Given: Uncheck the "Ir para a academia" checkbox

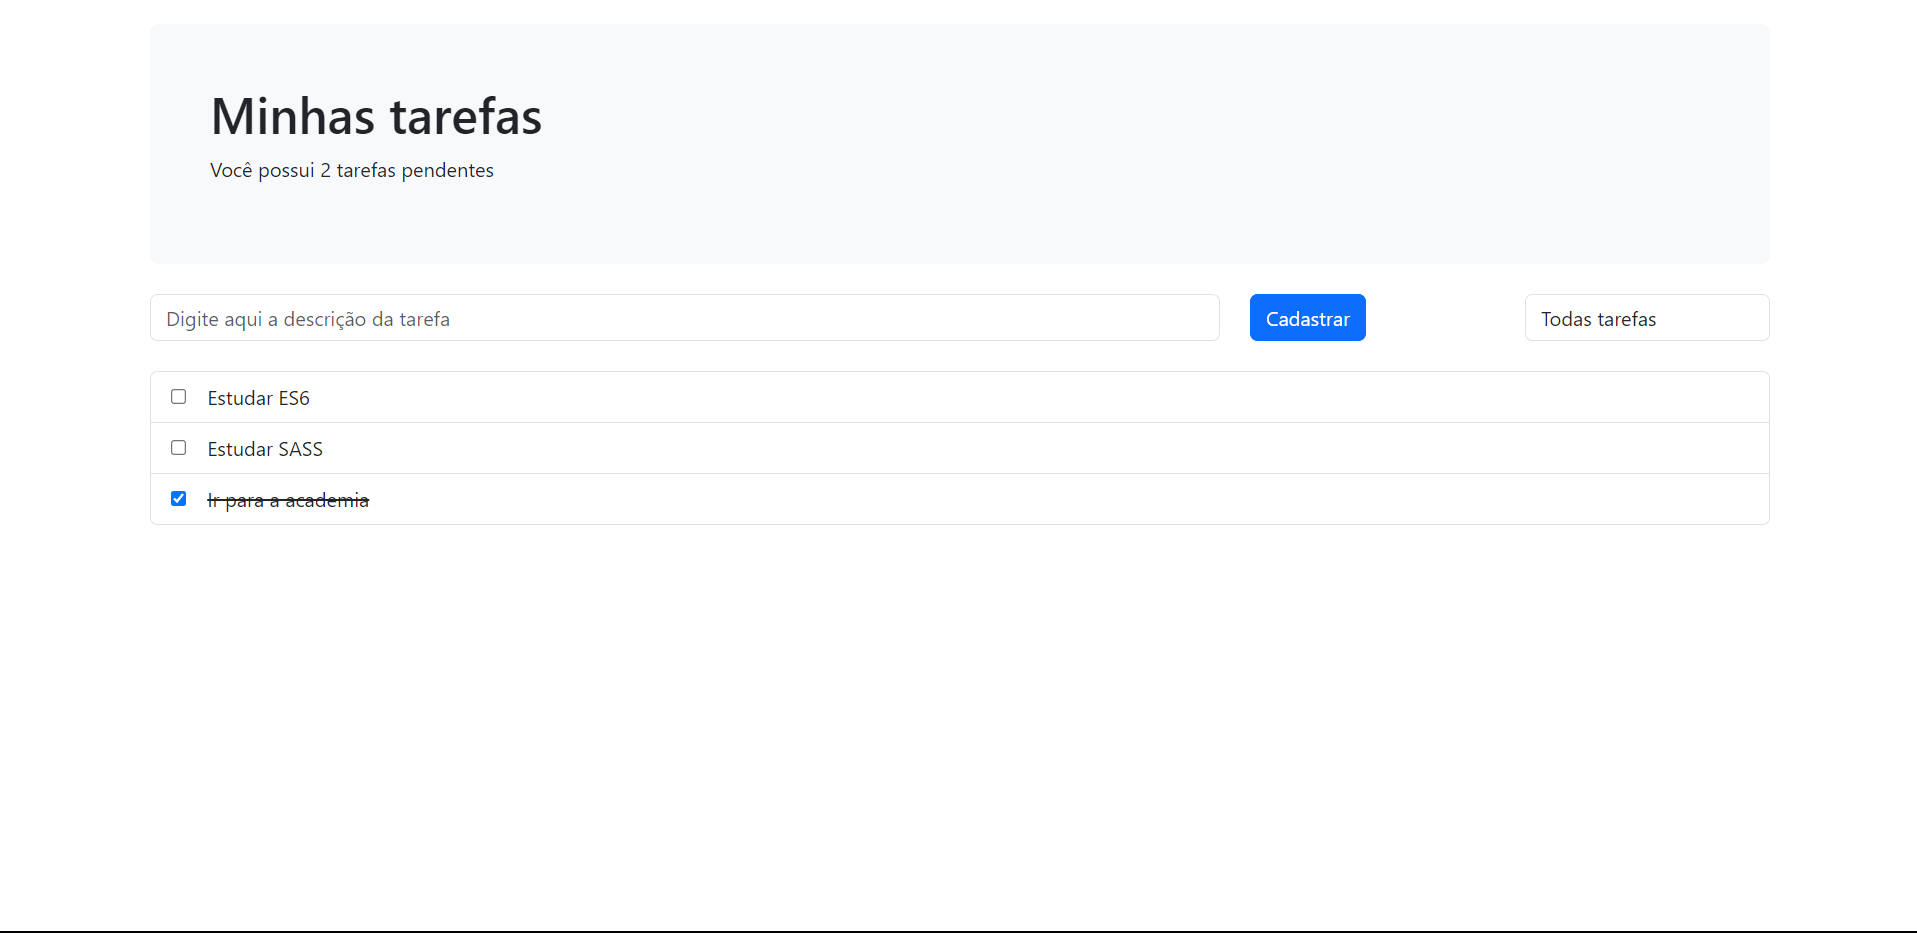Looking at the screenshot, I should coord(178,499).
